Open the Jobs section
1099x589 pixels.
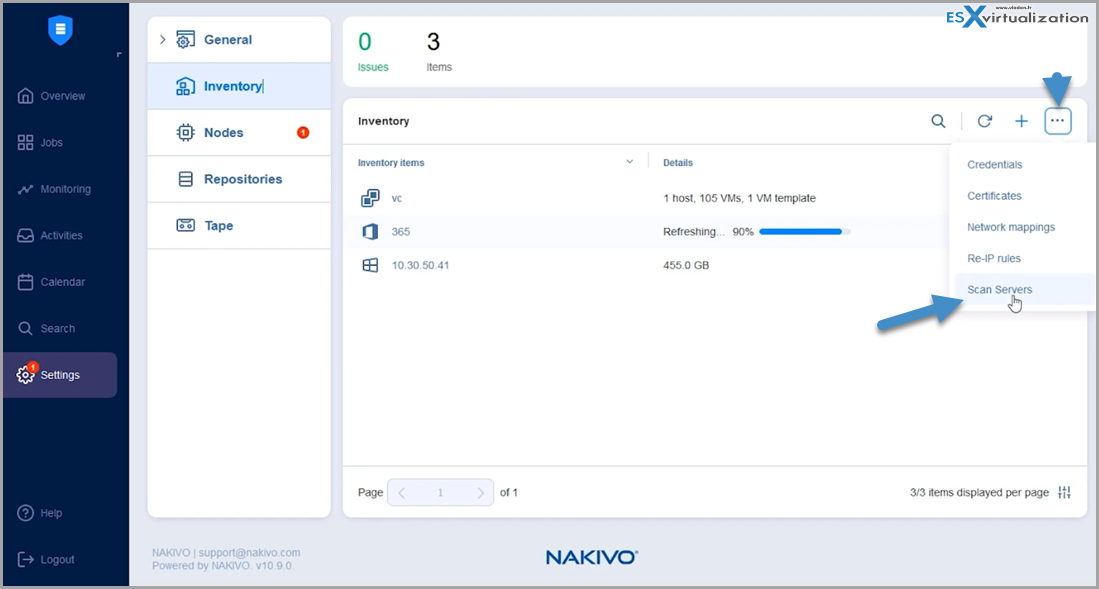tap(40, 142)
